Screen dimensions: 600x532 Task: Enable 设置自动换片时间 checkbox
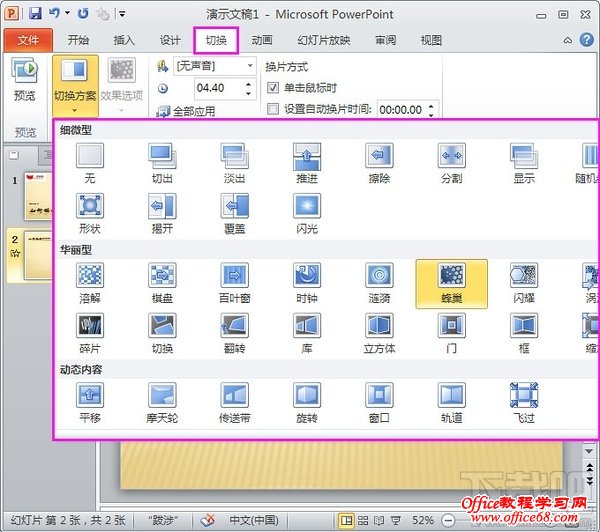click(272, 109)
